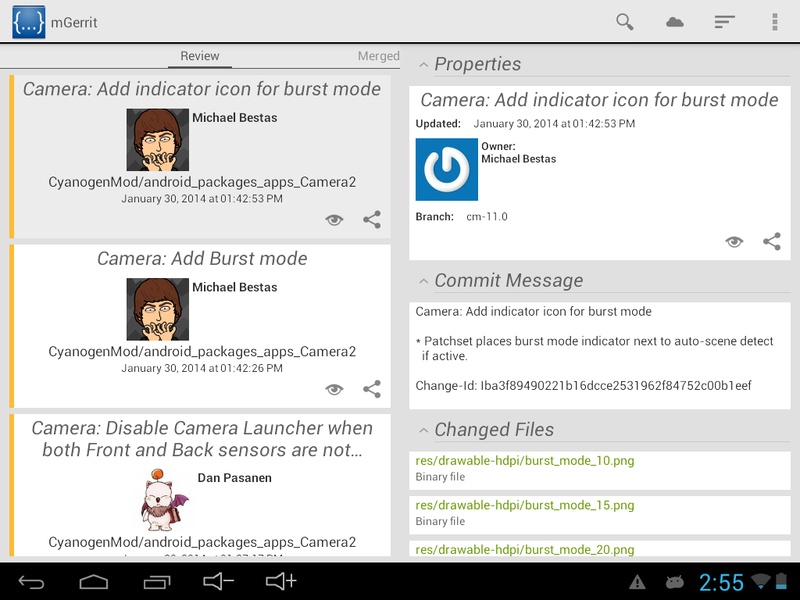Open recent apps navigation button

(157, 582)
